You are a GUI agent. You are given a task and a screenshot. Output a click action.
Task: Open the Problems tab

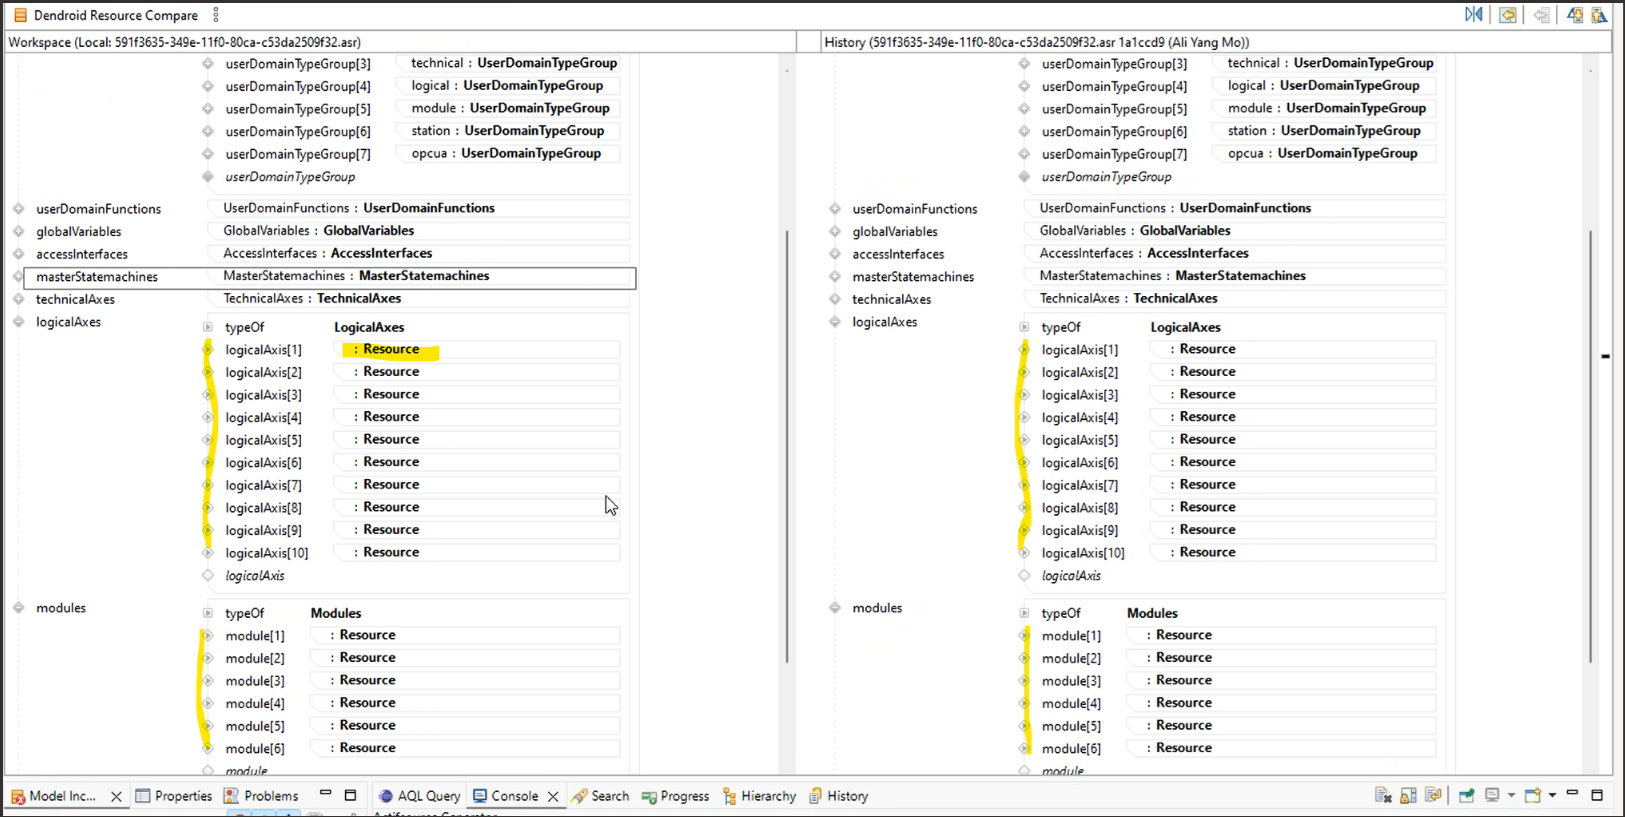[262, 796]
